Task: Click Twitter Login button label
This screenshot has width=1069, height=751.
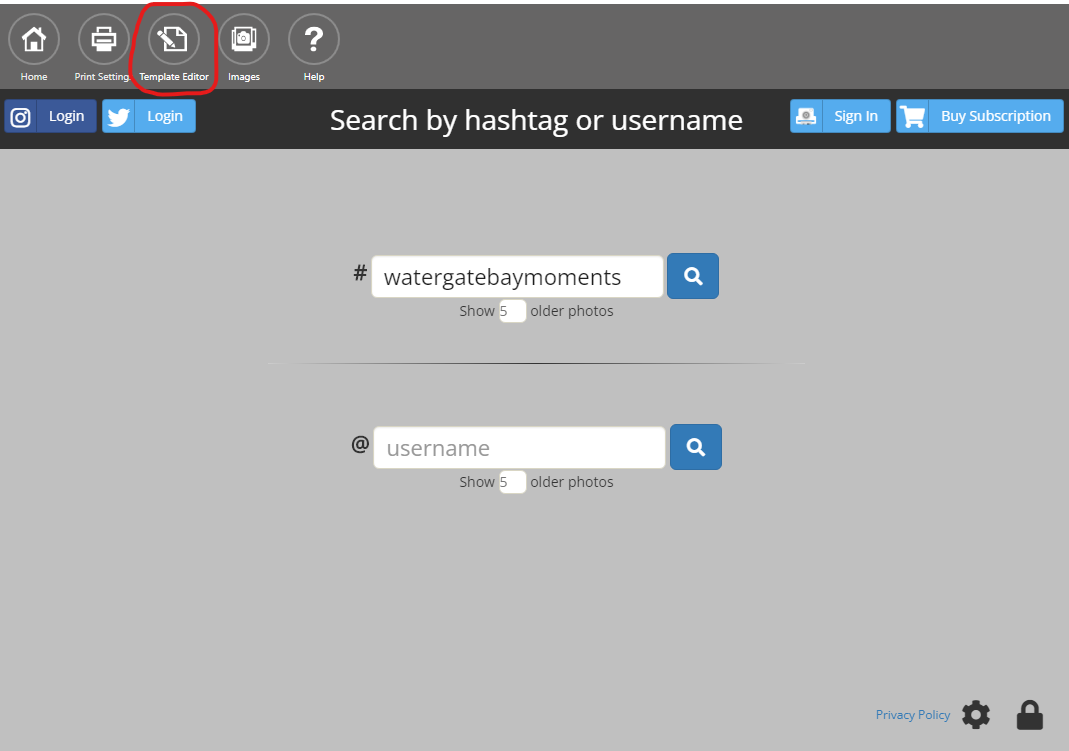Action: [x=165, y=117]
